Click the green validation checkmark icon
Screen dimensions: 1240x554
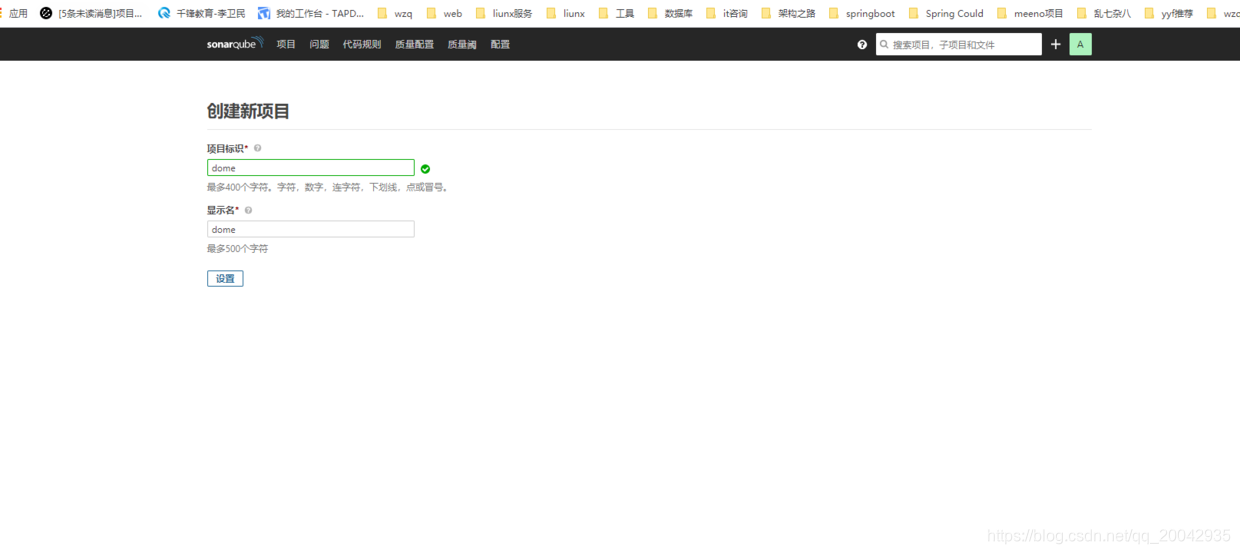pyautogui.click(x=425, y=169)
